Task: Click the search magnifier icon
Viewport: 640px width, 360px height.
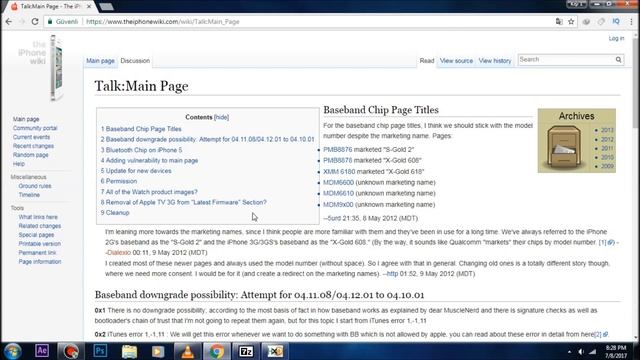Action: (618, 60)
